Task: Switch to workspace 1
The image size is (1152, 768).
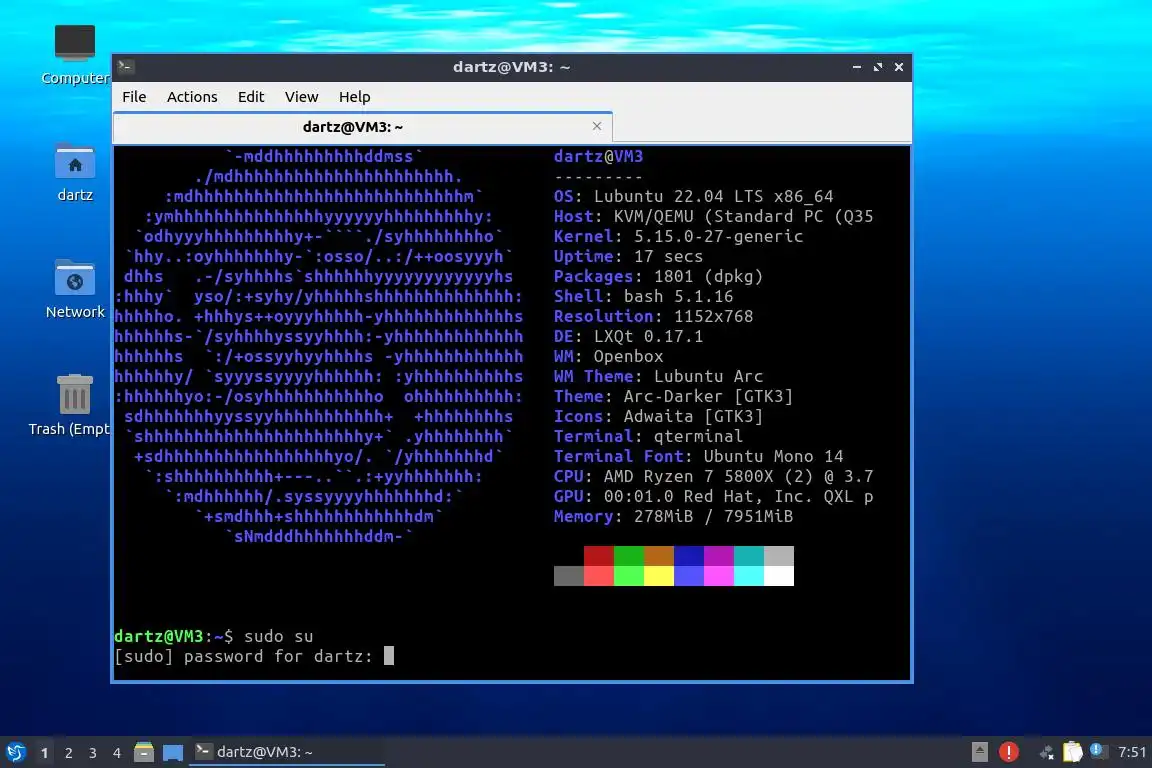Action: 45,753
